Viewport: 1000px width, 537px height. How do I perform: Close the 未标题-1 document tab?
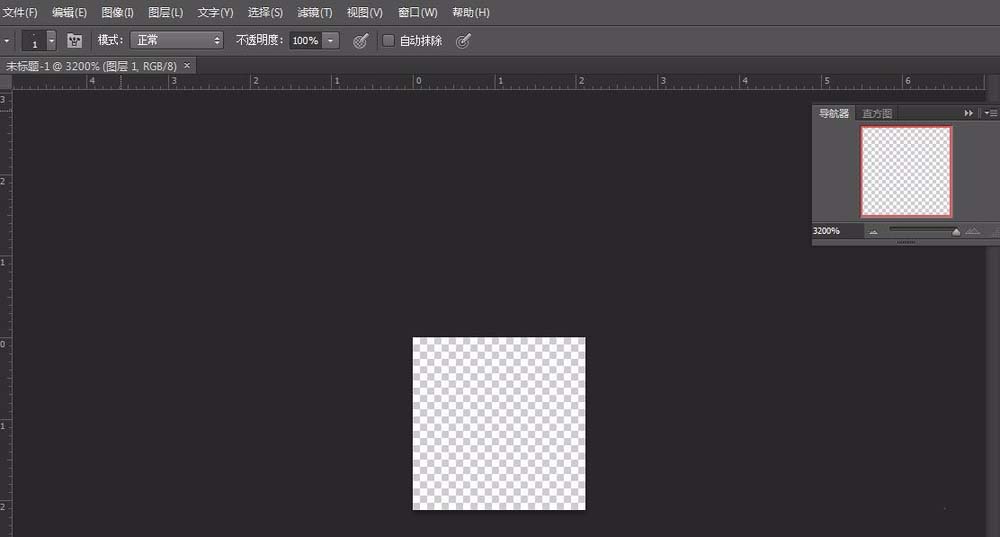tap(186, 65)
